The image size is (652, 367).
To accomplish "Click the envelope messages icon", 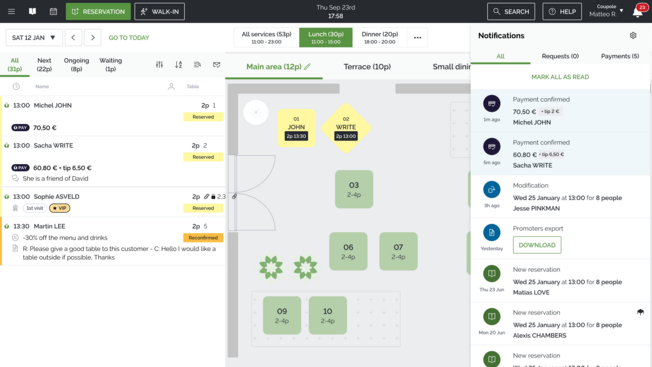I will (217, 64).
